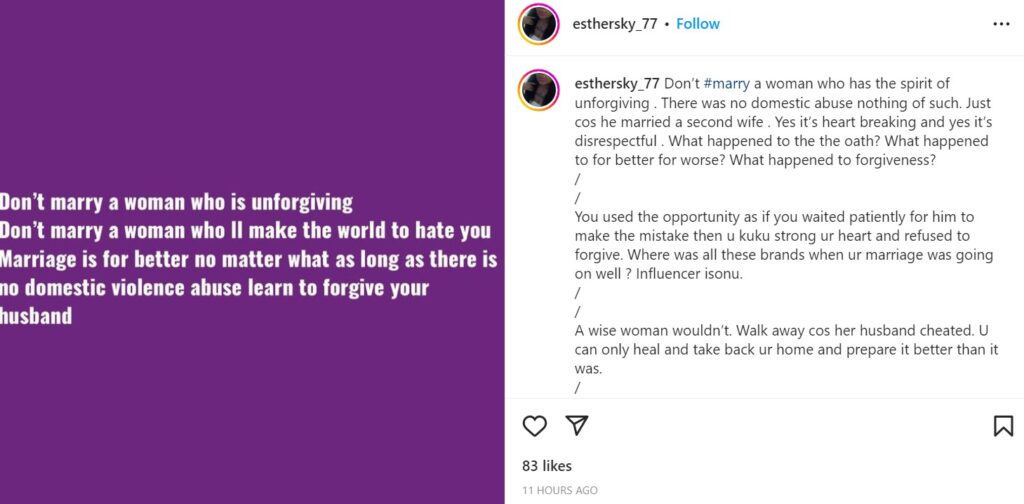Click image text "Don't marry a woman who is unforgiving"
This screenshot has height=504, width=1024.
coord(176,202)
